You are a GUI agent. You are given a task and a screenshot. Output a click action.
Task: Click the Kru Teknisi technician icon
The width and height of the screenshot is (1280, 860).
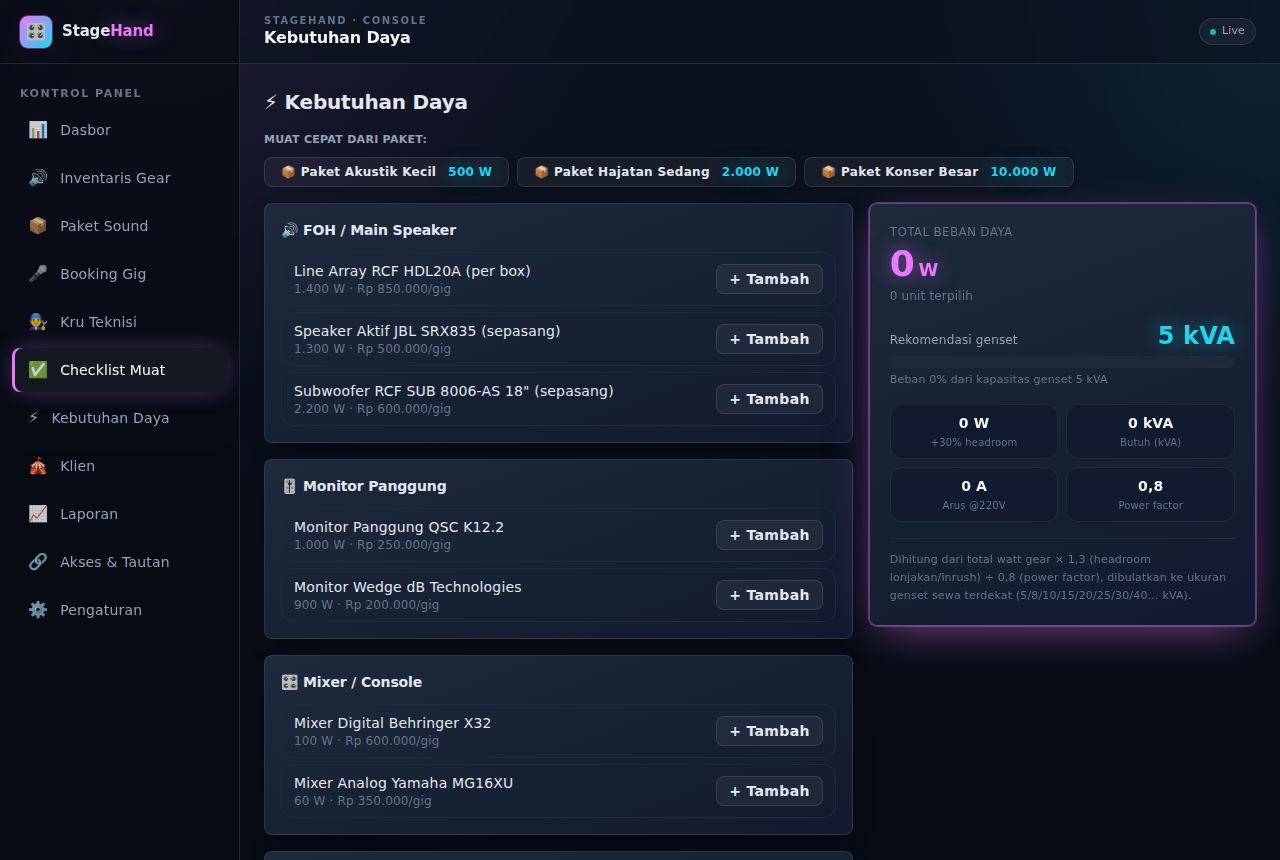(38, 322)
